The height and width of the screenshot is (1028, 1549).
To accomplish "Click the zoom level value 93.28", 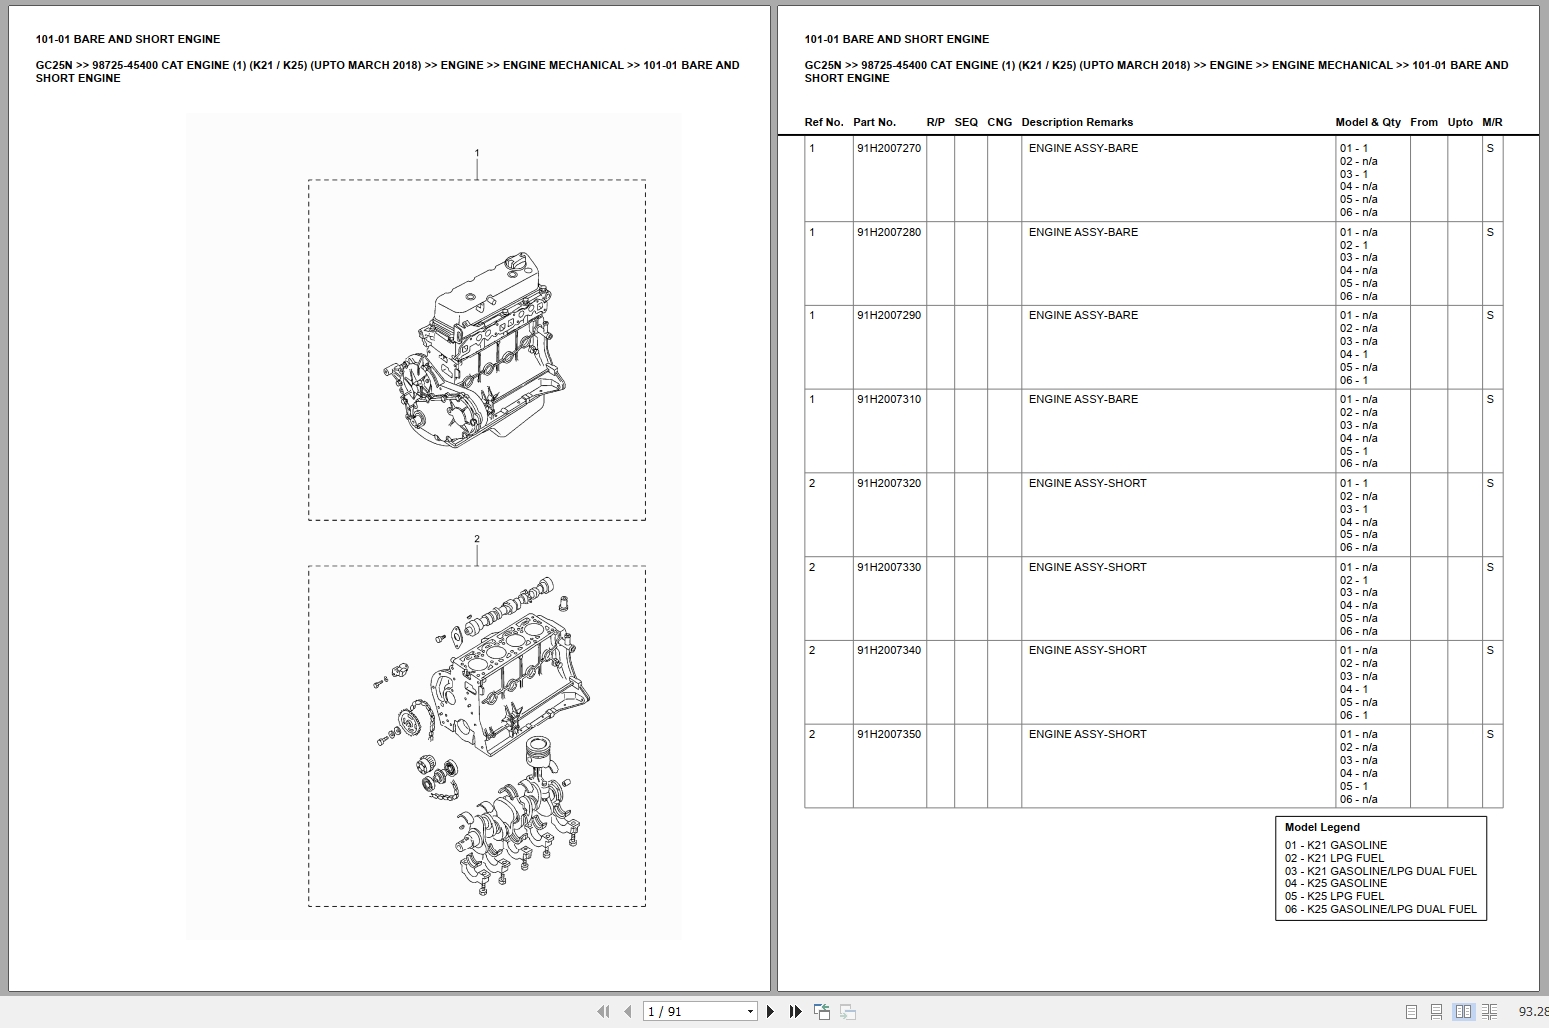I will click(1532, 1012).
